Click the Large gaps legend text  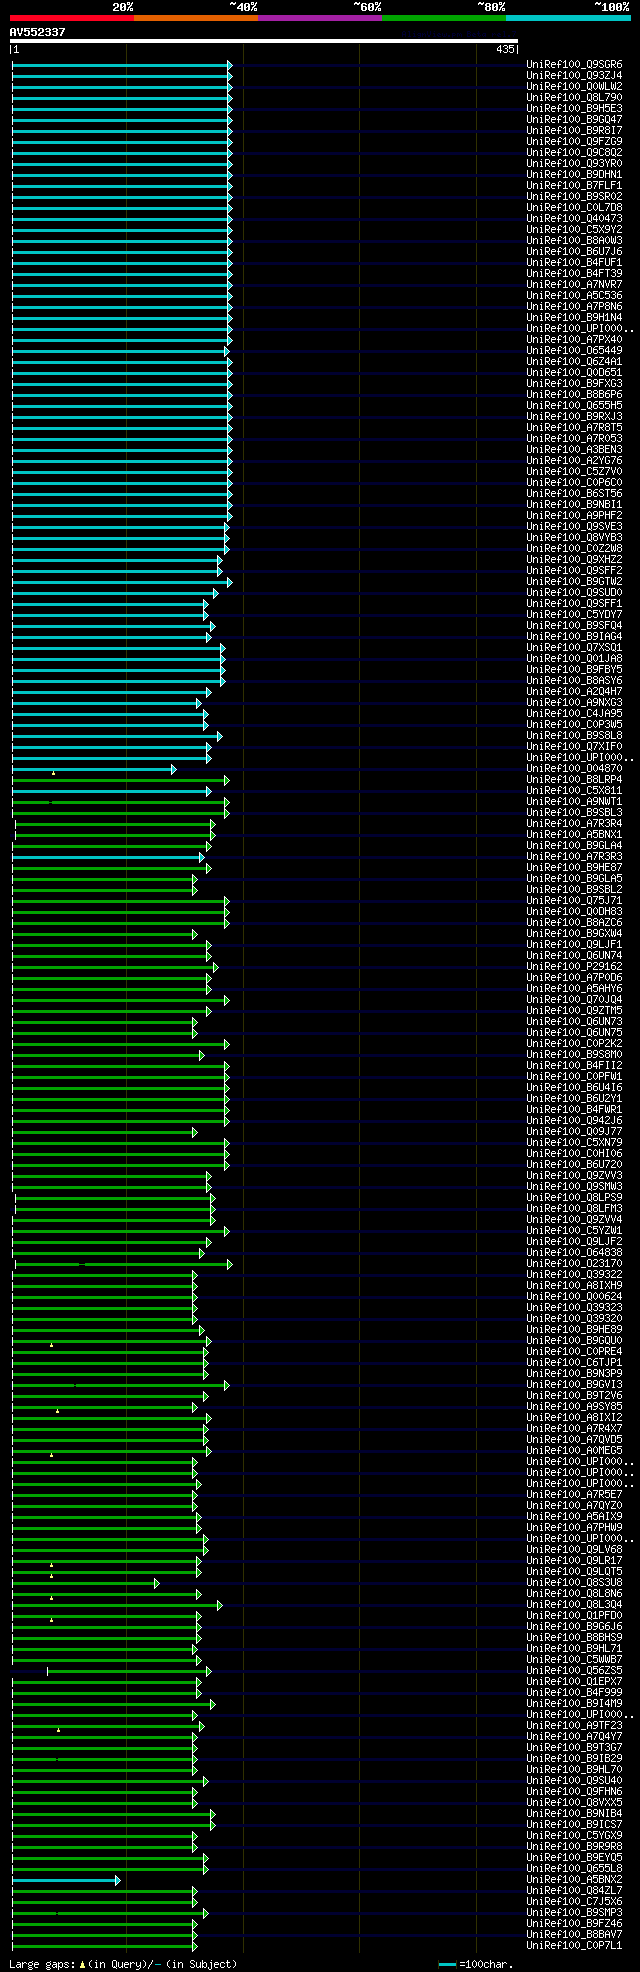pos(42,1965)
